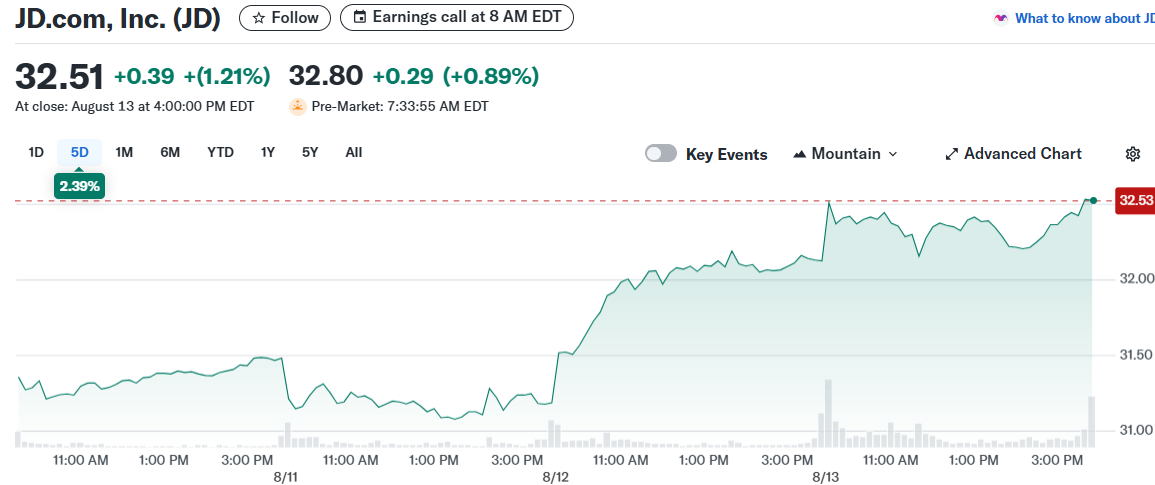The height and width of the screenshot is (485, 1155).
Task: Click the JD.com, Inc. (JD) title
Action: 118,18
